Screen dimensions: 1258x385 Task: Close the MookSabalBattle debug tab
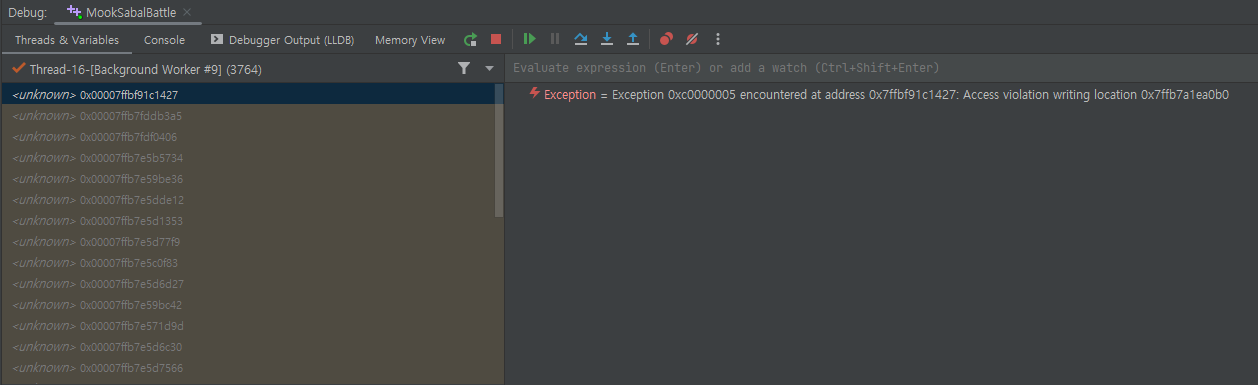[x=187, y=12]
